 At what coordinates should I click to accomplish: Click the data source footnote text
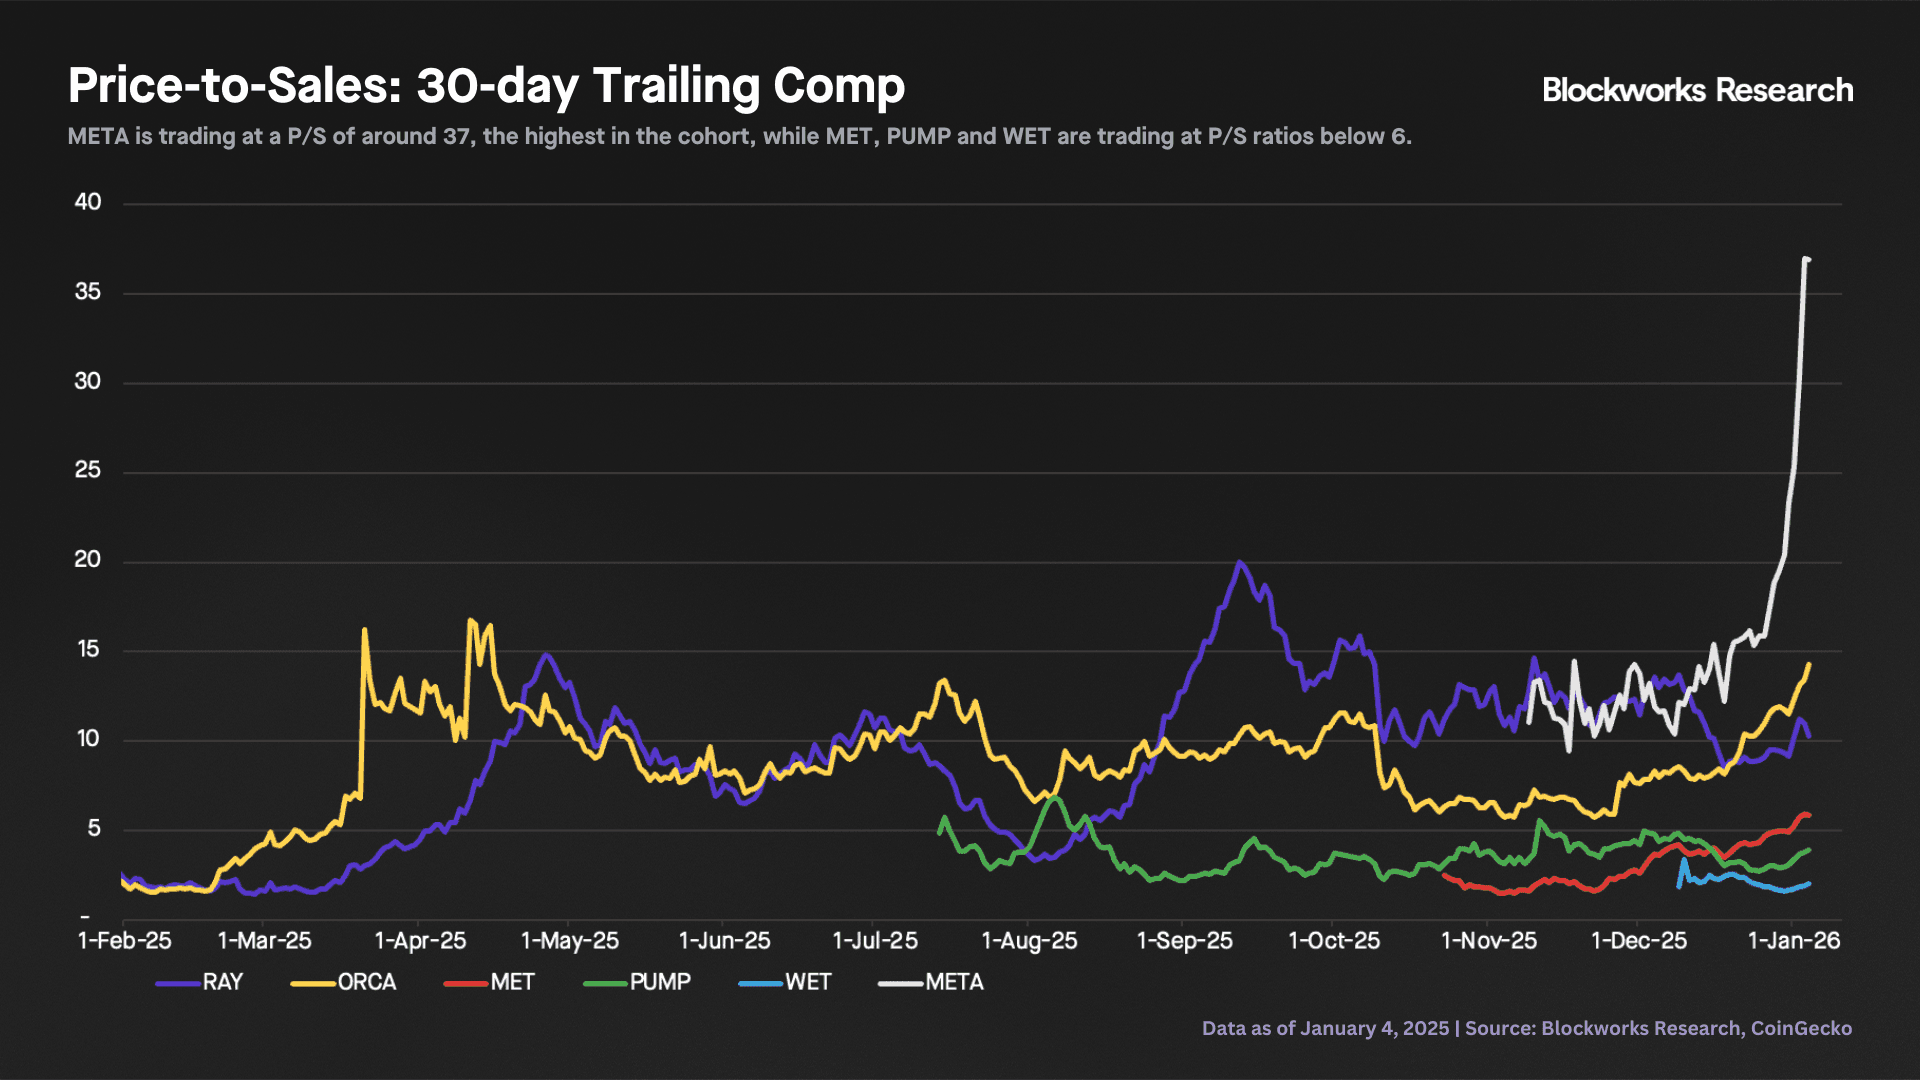click(x=1526, y=1028)
